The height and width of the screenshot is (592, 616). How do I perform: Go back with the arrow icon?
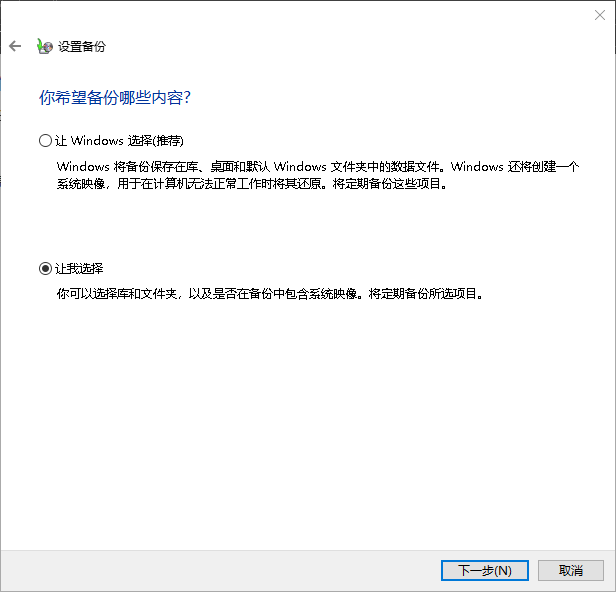click(x=15, y=46)
